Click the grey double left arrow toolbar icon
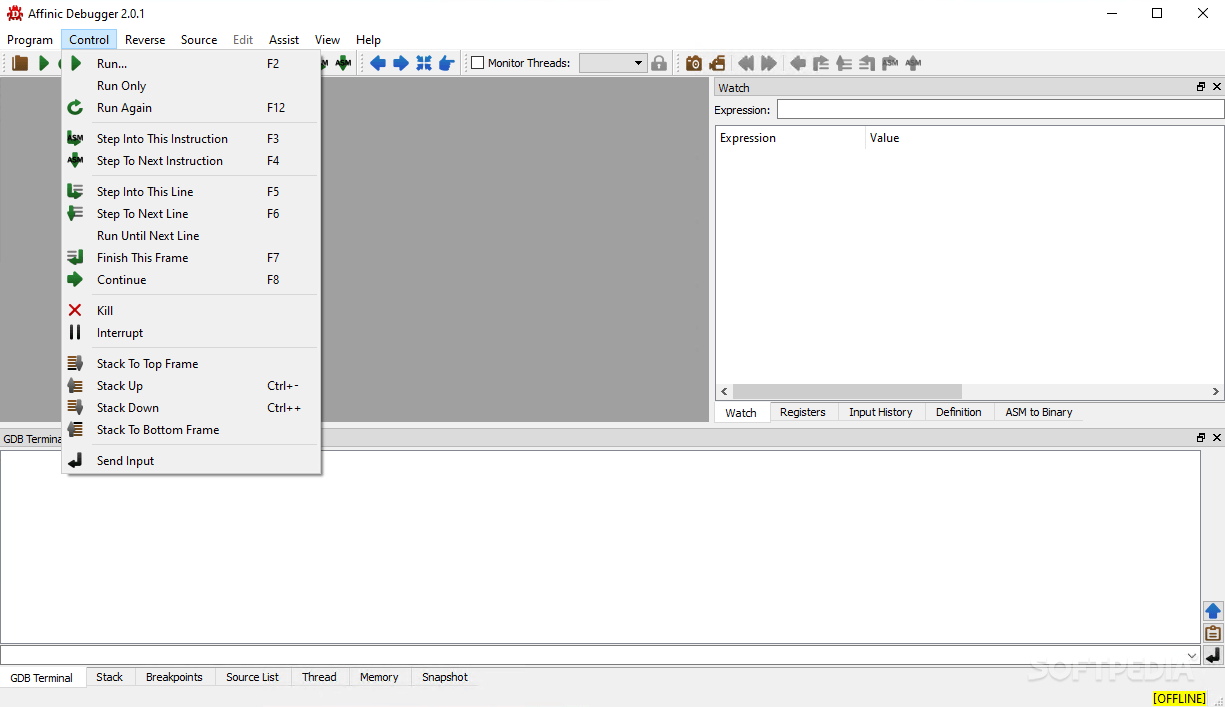The height and width of the screenshot is (707, 1225). click(x=745, y=63)
